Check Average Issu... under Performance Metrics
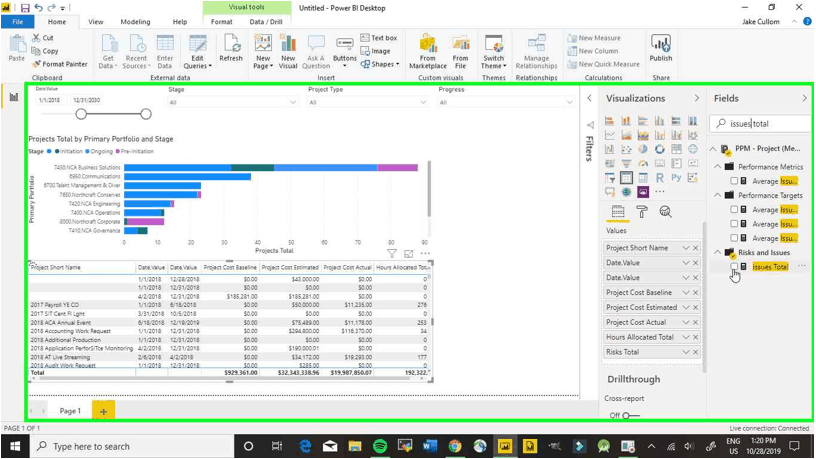The image size is (816, 459). click(734, 181)
